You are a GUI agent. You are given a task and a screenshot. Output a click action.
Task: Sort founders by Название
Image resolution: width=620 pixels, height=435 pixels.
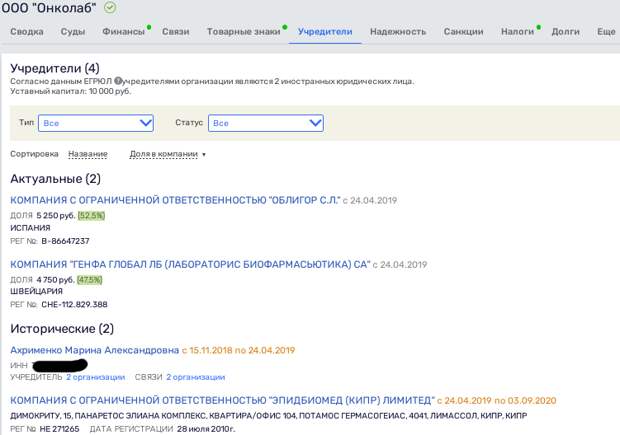click(88, 154)
